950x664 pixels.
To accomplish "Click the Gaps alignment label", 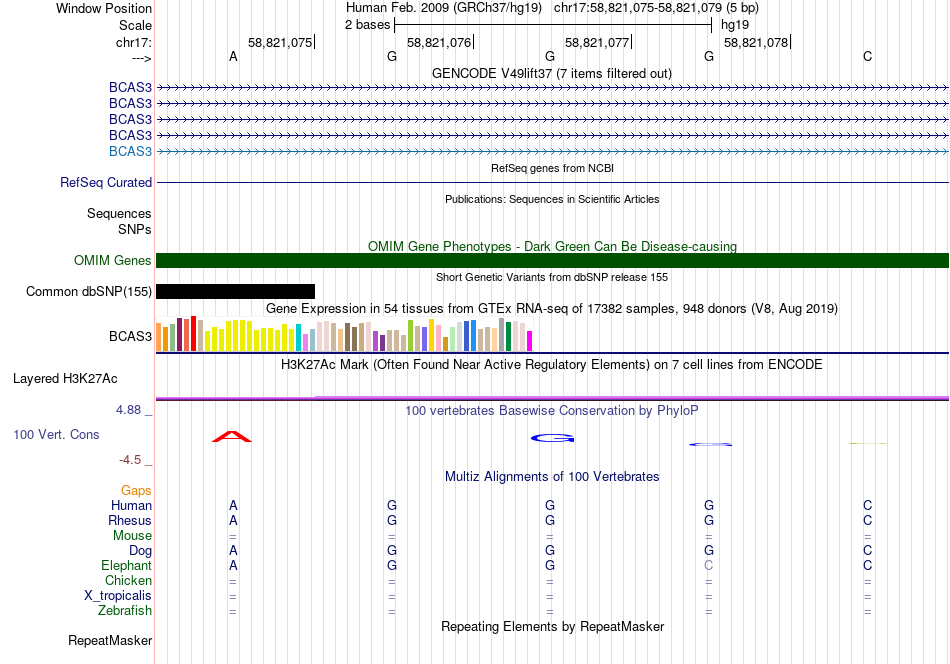I will point(136,491).
